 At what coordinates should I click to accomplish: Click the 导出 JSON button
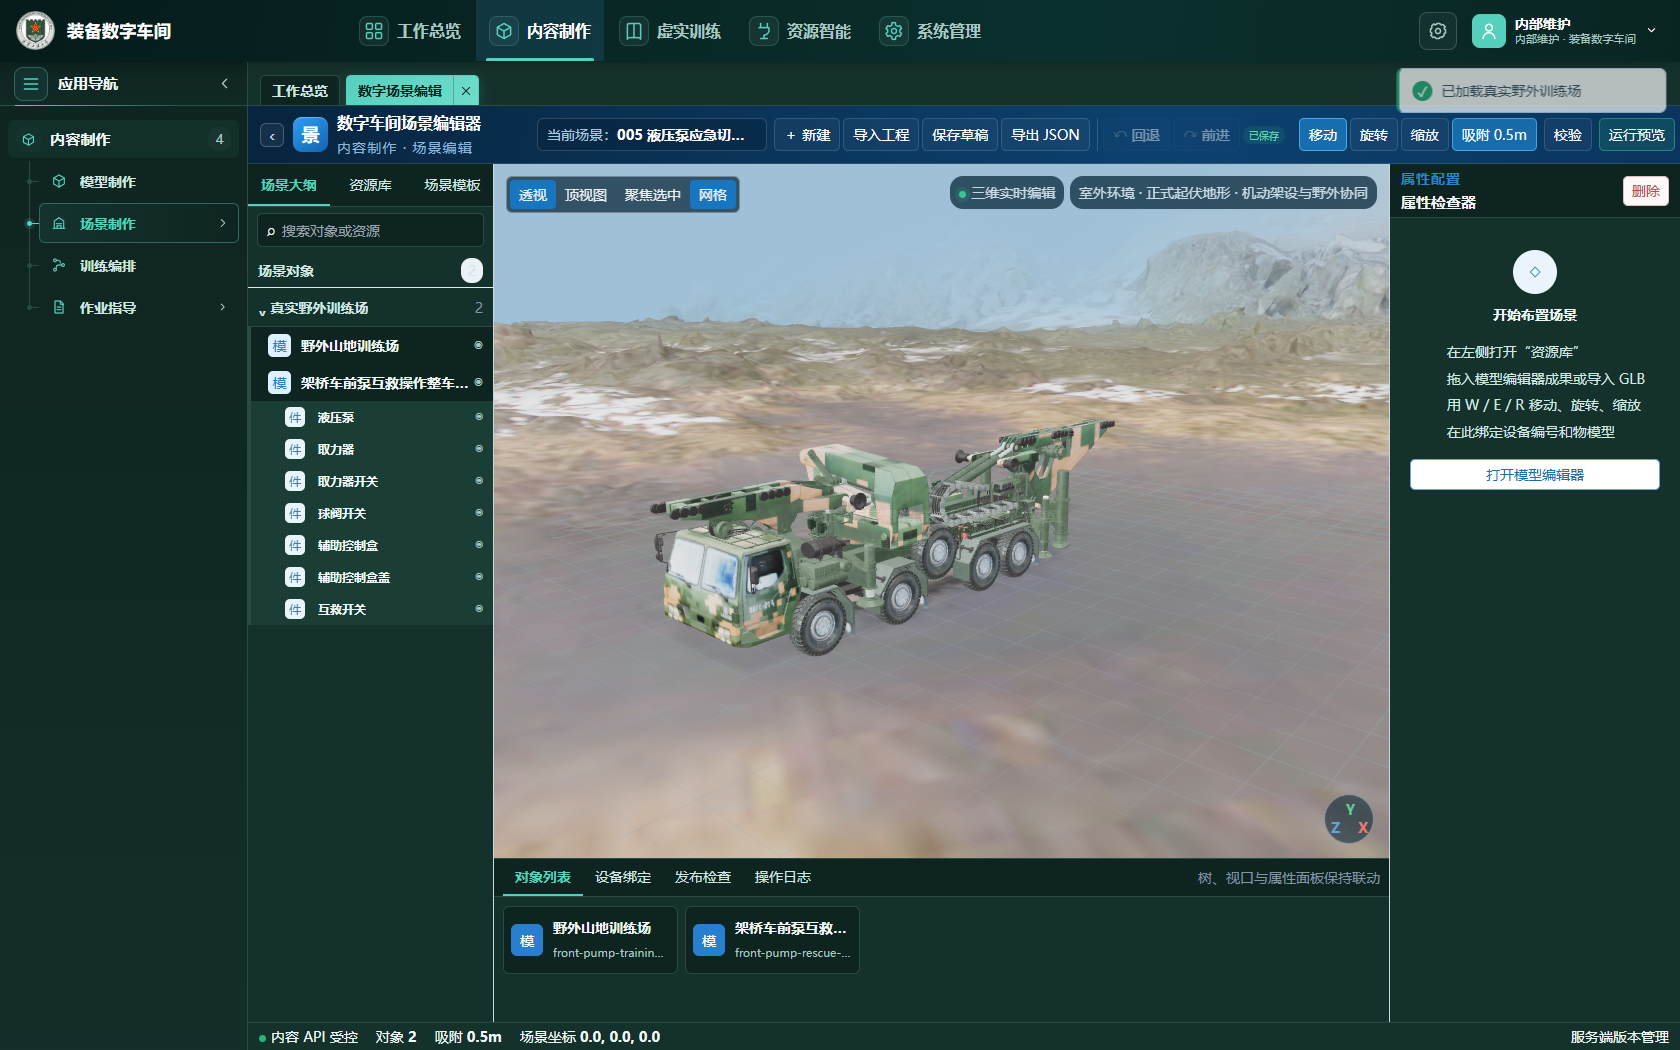pos(1045,135)
